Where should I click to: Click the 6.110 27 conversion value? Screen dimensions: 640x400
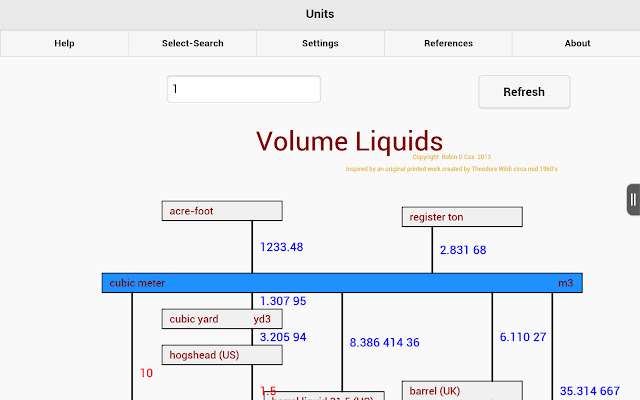(x=523, y=337)
